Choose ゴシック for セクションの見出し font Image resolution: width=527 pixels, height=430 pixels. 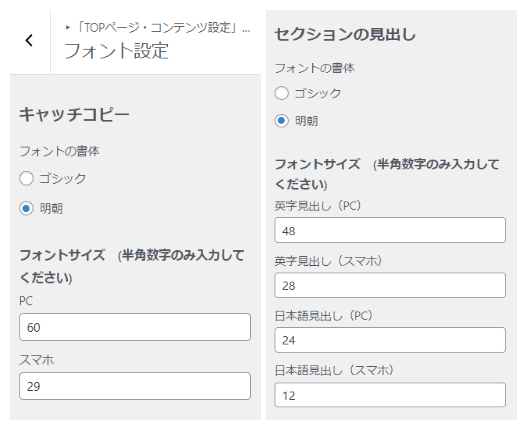(282, 93)
